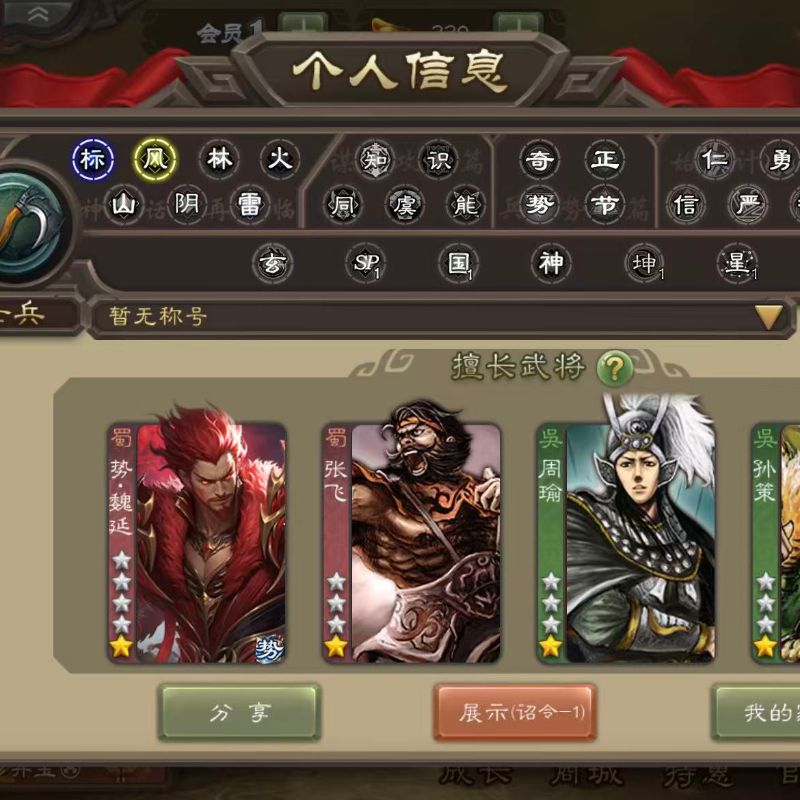Screen dimensions: 800x800
Task: Click the 展示(诏令-1) display button
Action: pos(515,712)
